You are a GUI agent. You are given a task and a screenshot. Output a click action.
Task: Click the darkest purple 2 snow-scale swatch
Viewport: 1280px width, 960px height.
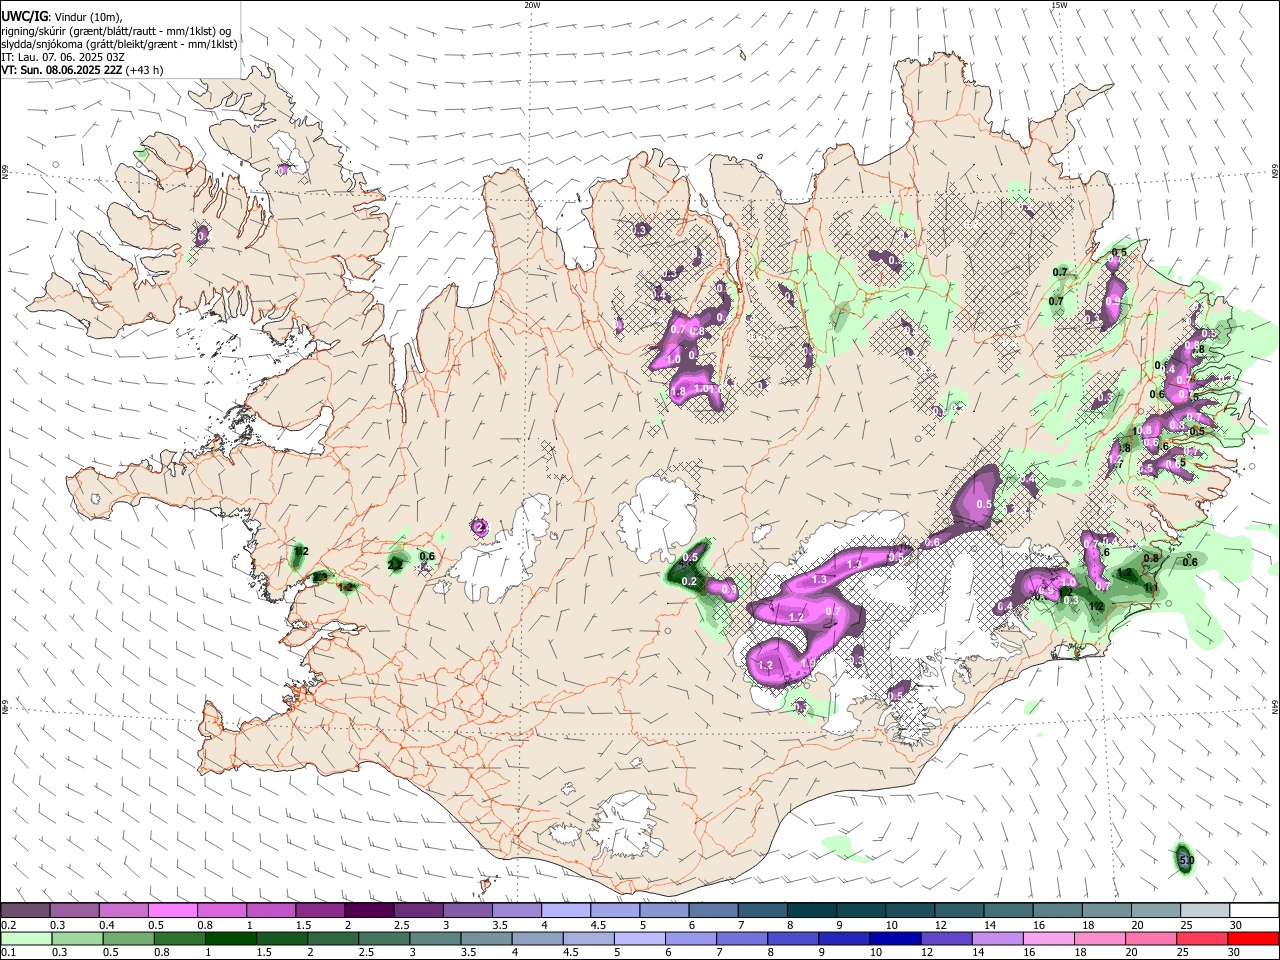coord(368,911)
